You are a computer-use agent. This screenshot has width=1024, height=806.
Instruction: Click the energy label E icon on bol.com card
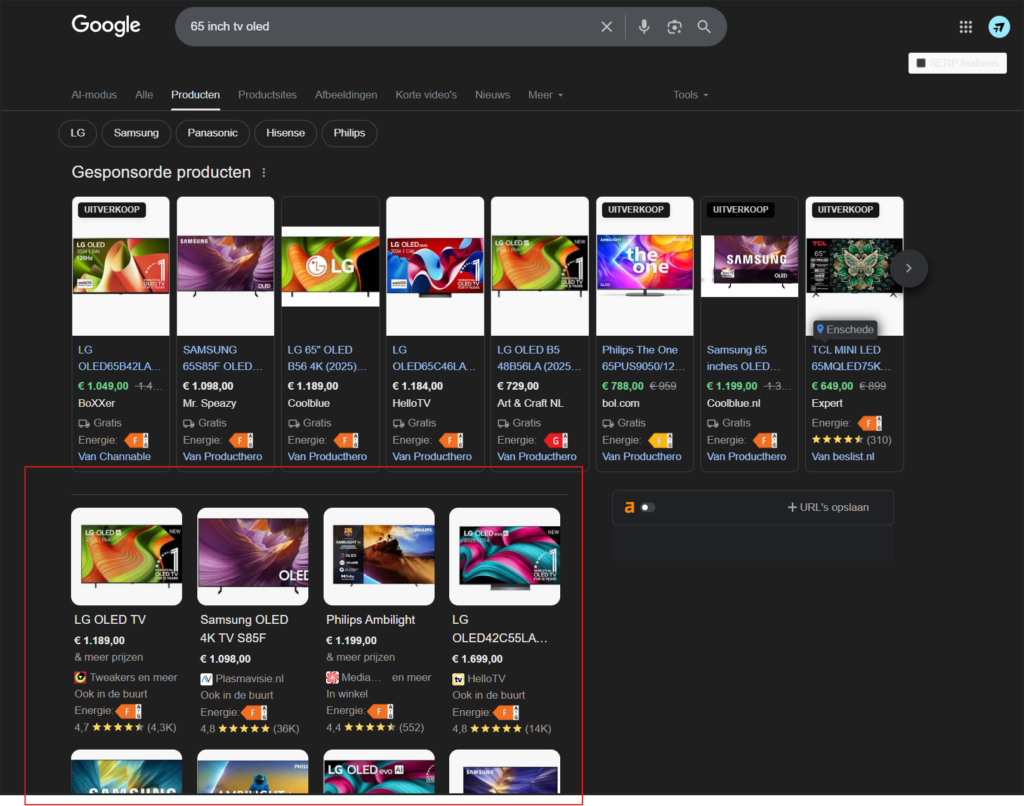click(x=661, y=440)
